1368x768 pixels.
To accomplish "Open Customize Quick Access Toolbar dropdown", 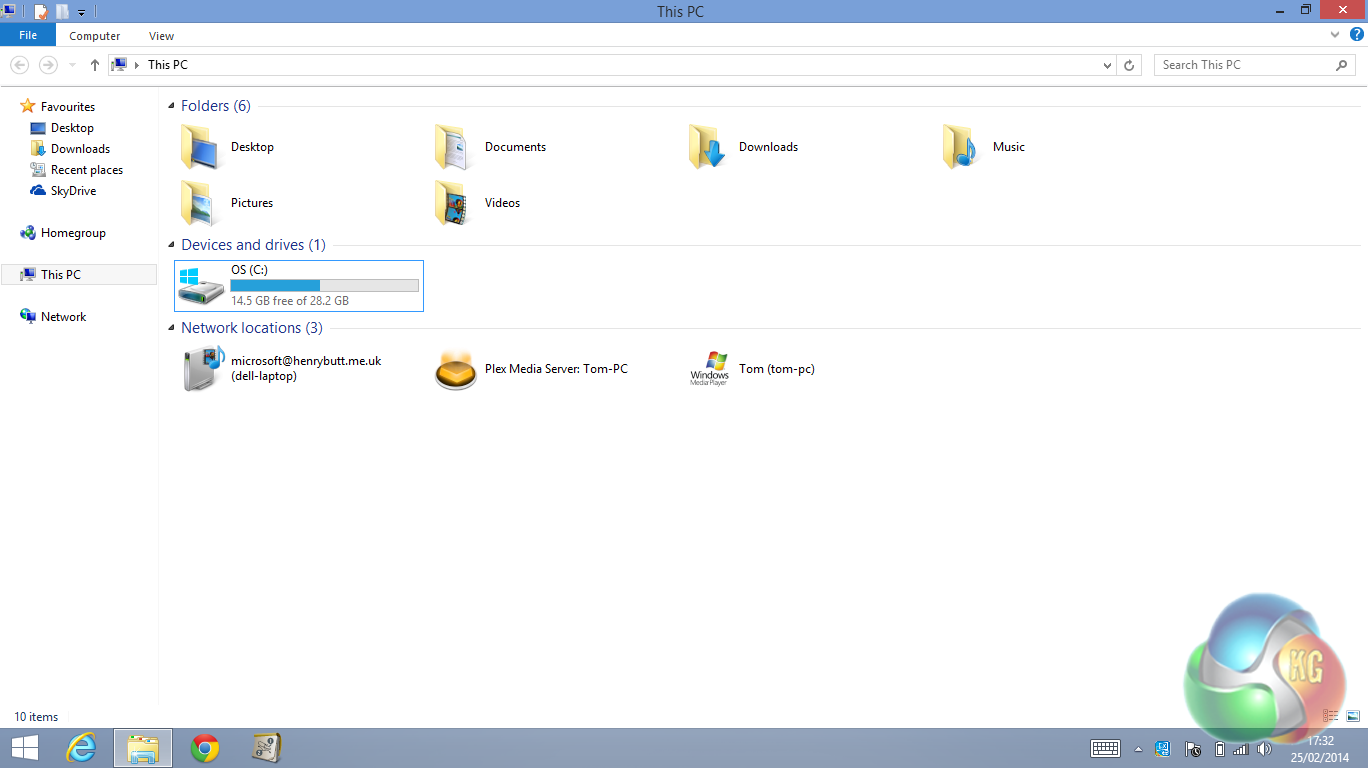I will coord(81,12).
